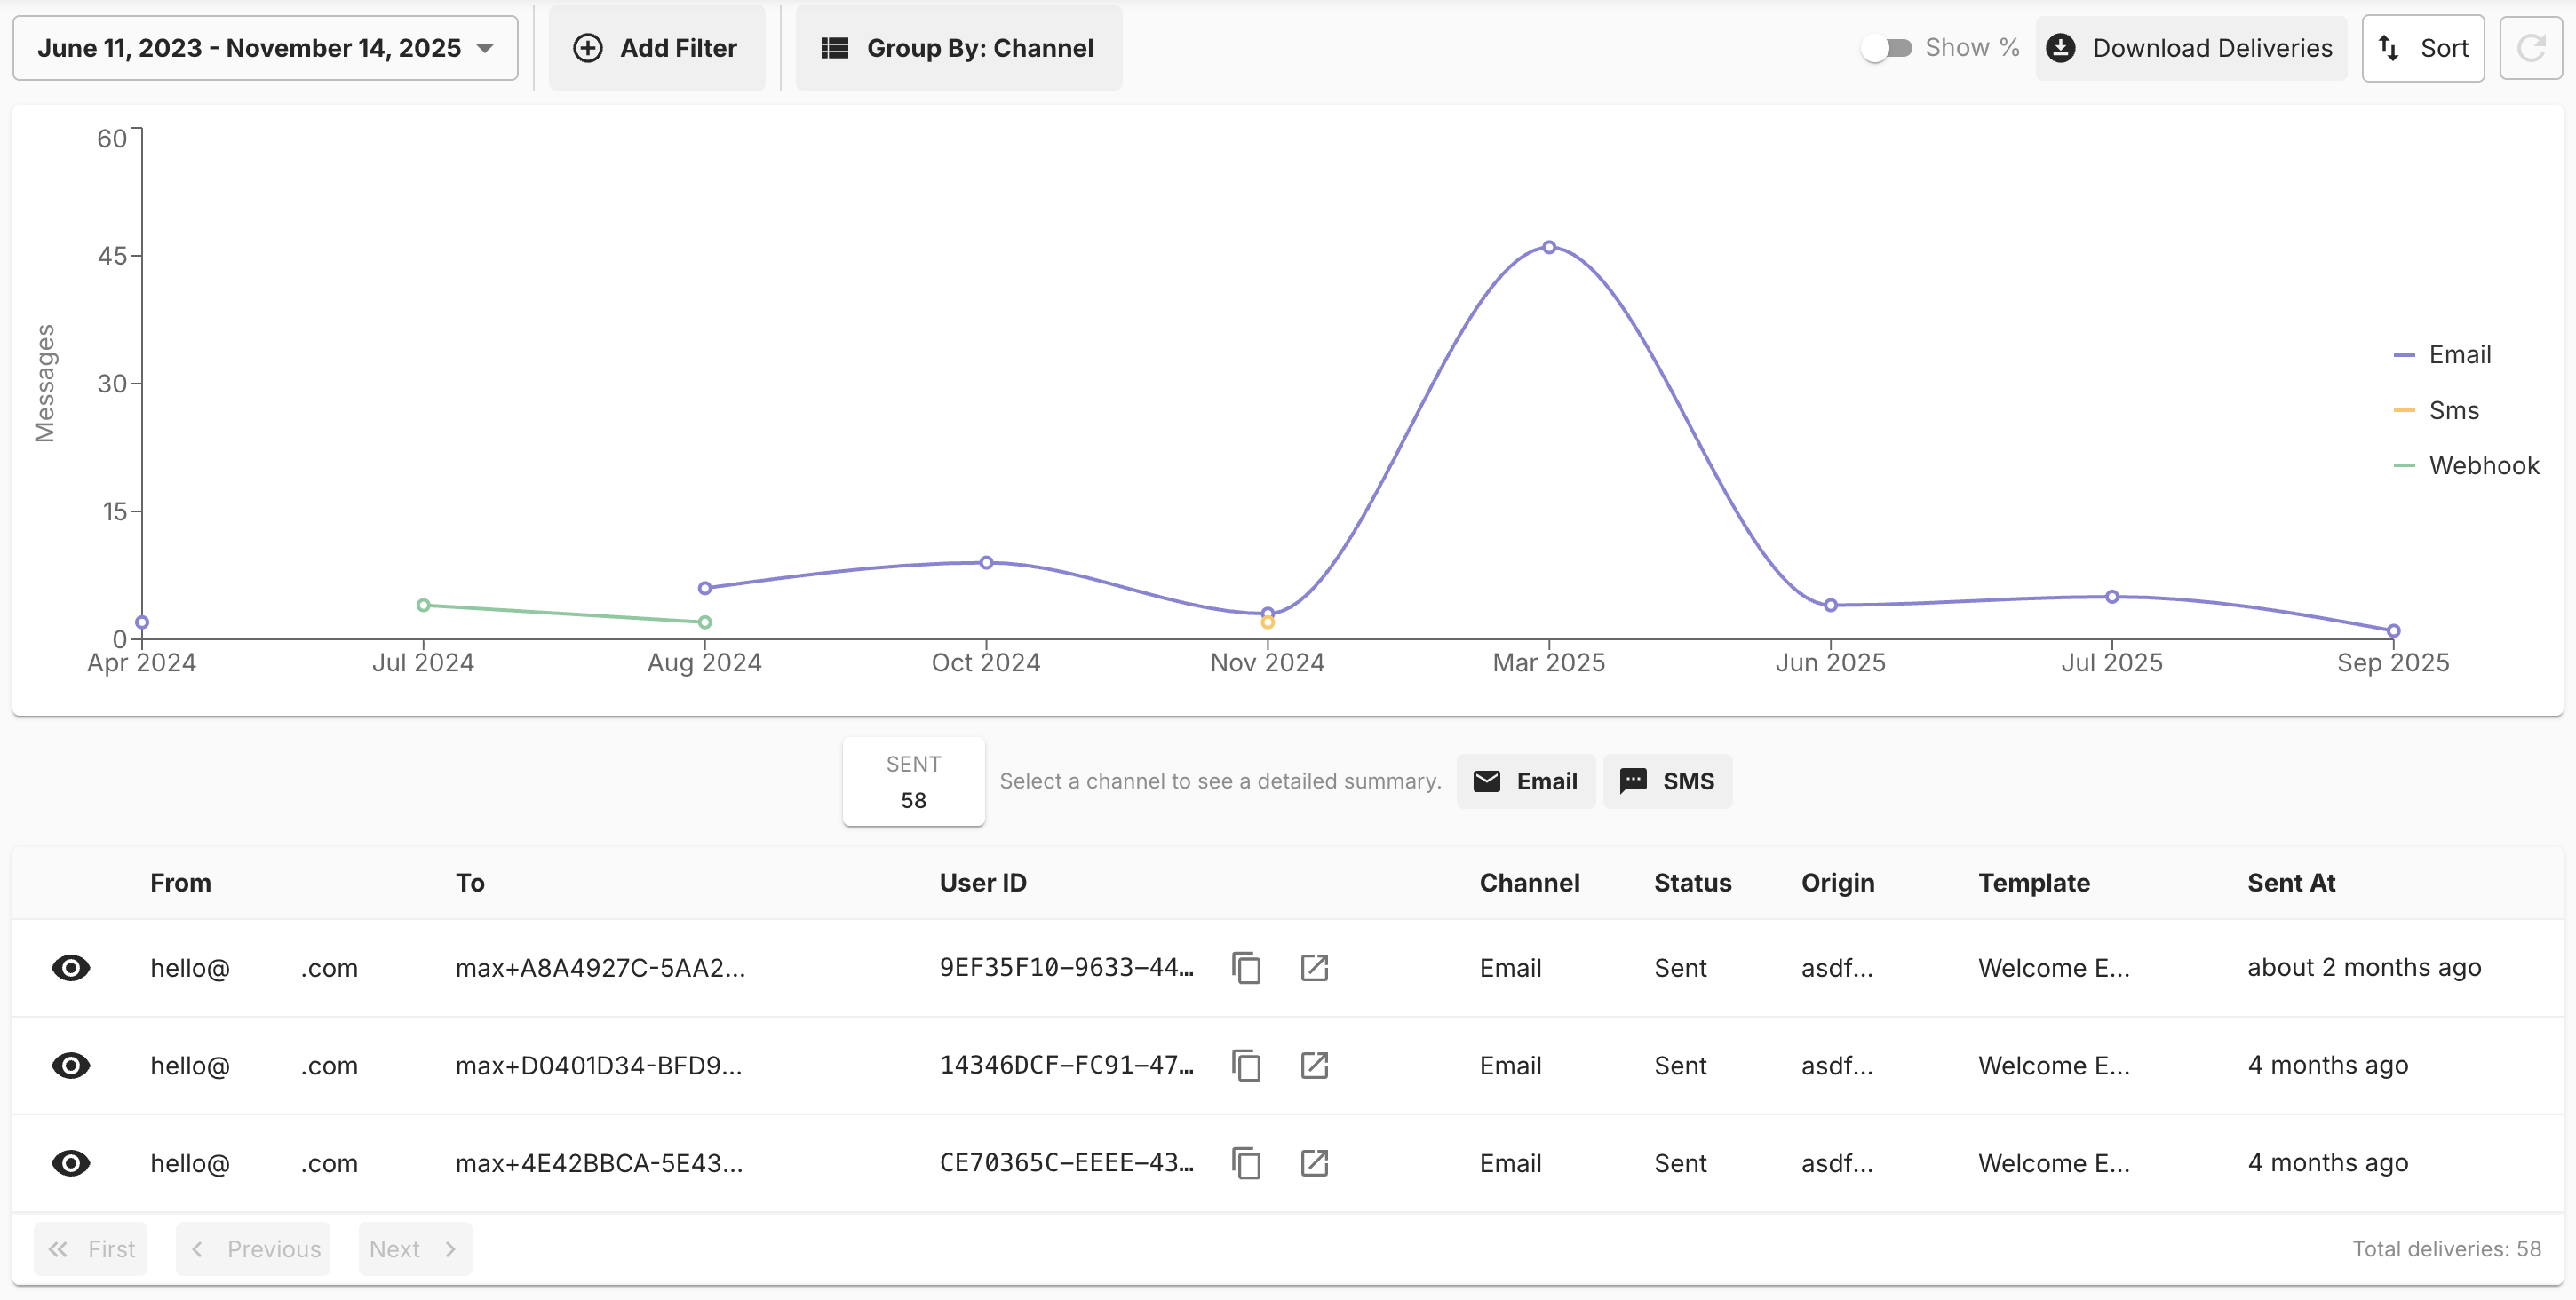Open user CE70365C external link icon

(x=1314, y=1163)
